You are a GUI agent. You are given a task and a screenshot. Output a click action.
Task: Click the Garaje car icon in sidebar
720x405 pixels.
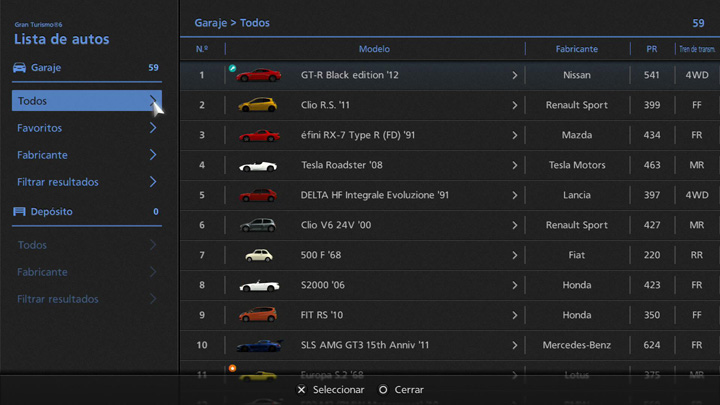coord(20,68)
